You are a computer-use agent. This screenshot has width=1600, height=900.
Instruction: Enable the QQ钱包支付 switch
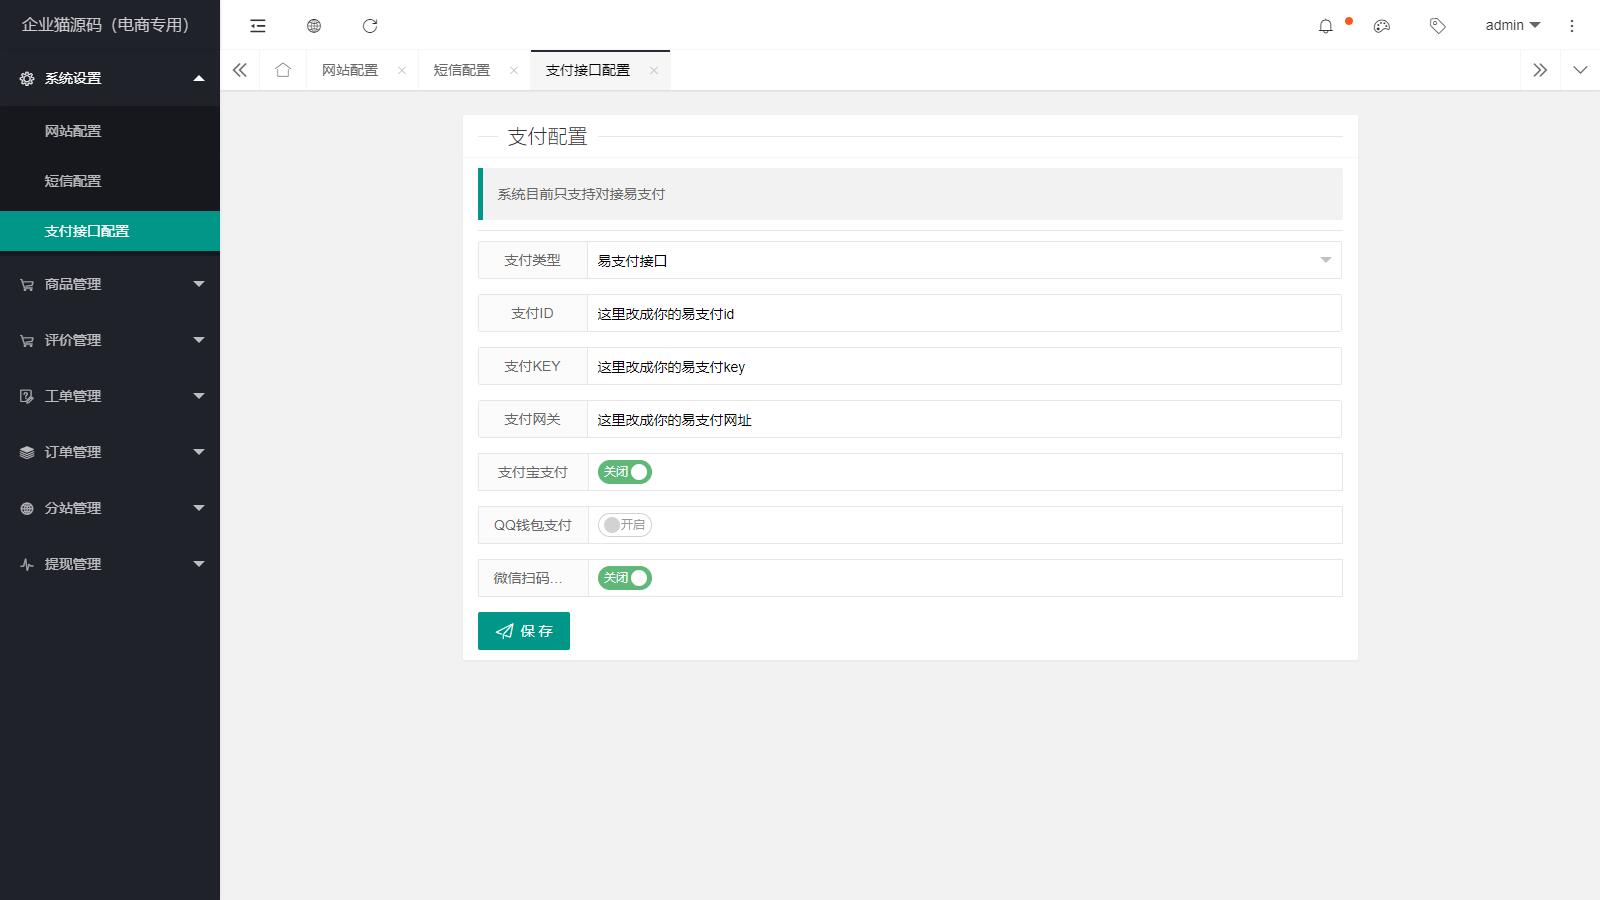coord(625,525)
